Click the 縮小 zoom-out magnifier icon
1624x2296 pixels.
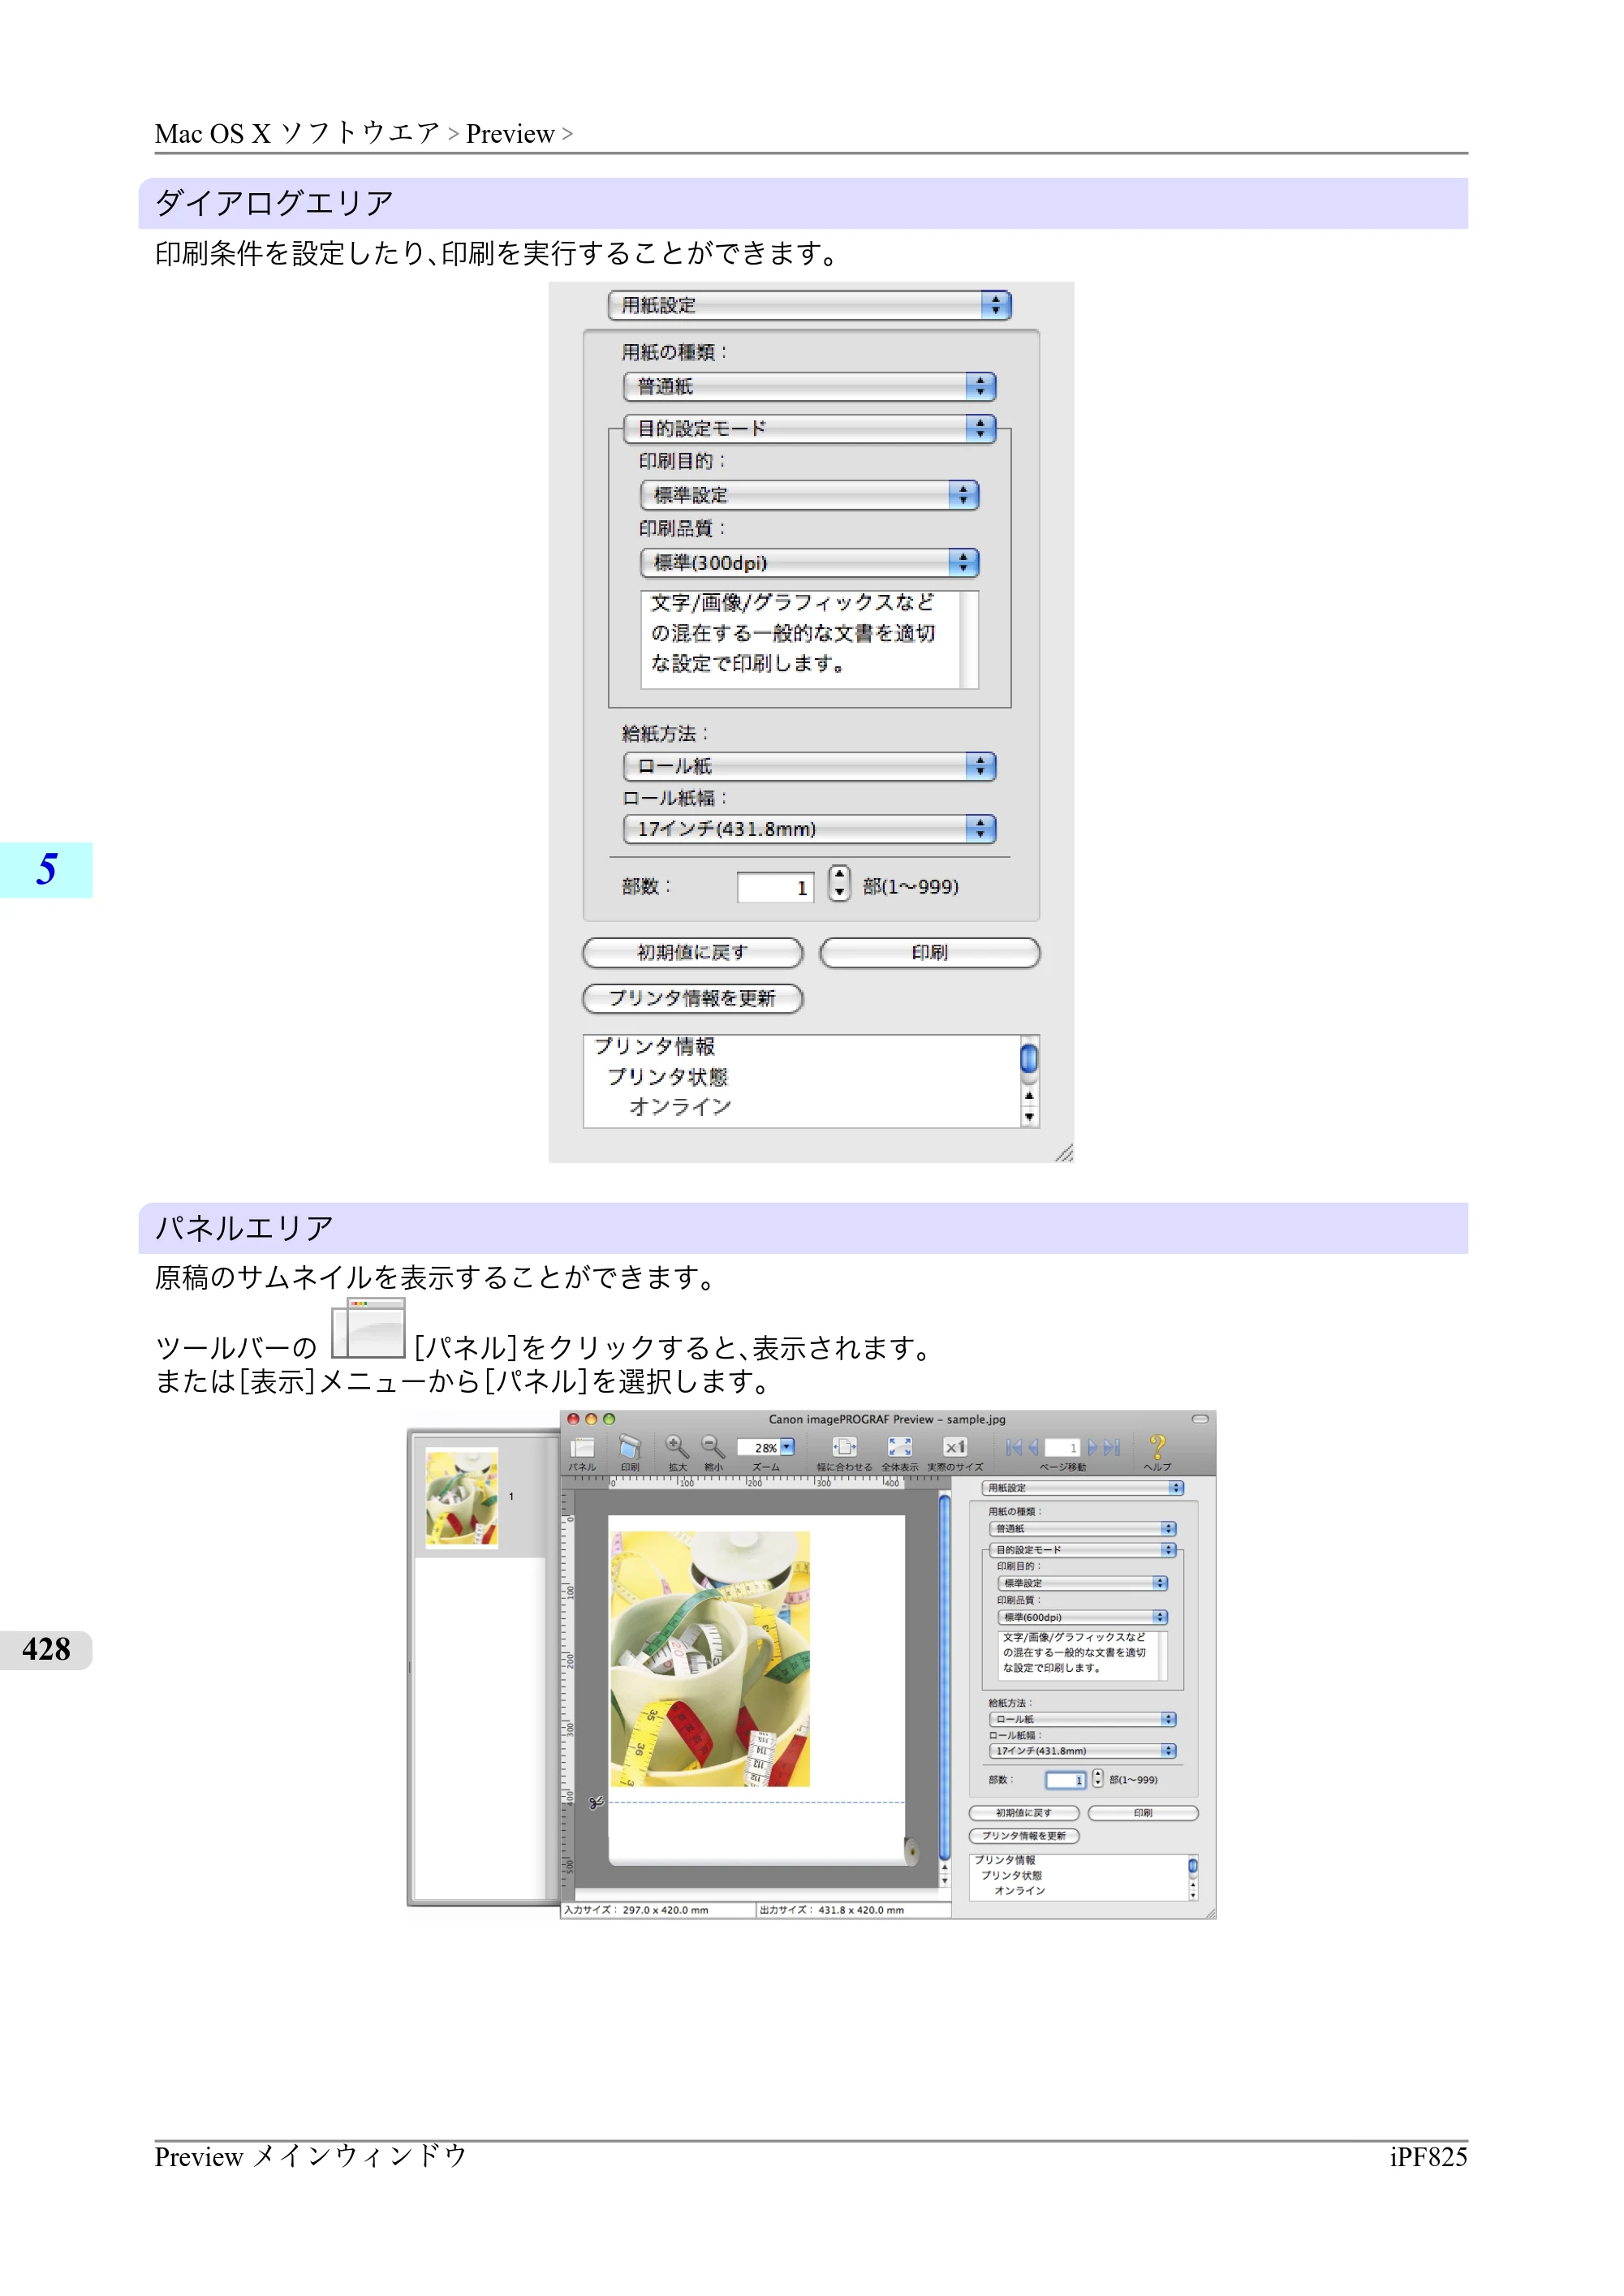click(x=713, y=1447)
